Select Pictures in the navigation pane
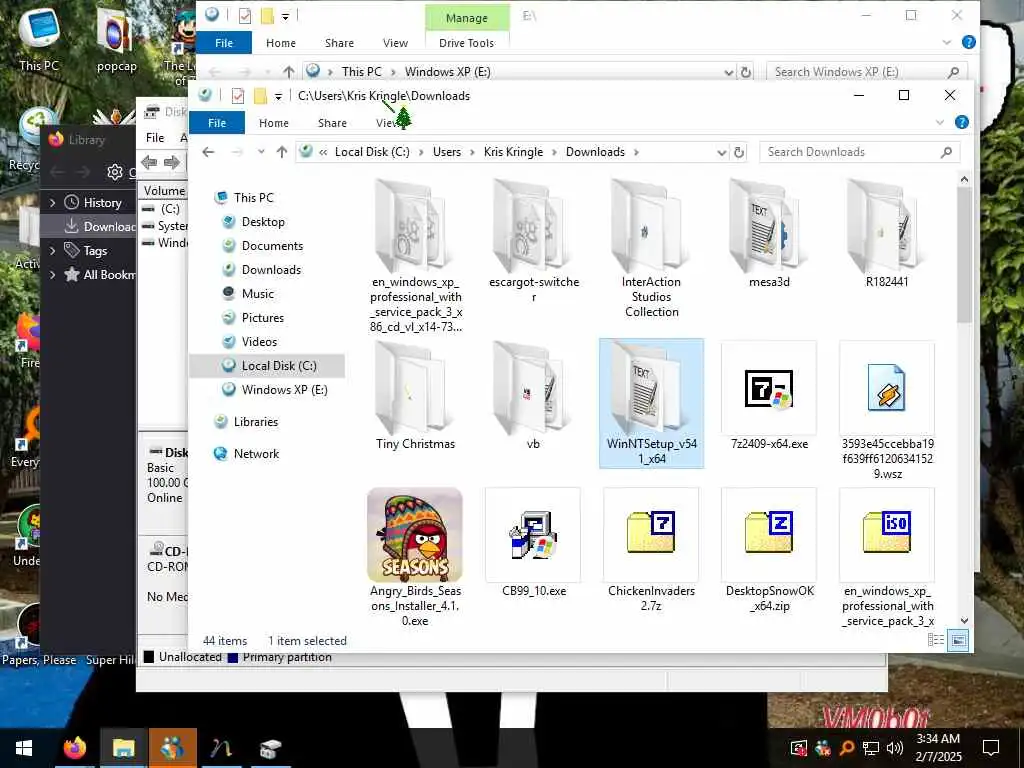The width and height of the screenshot is (1024, 768). click(x=263, y=318)
